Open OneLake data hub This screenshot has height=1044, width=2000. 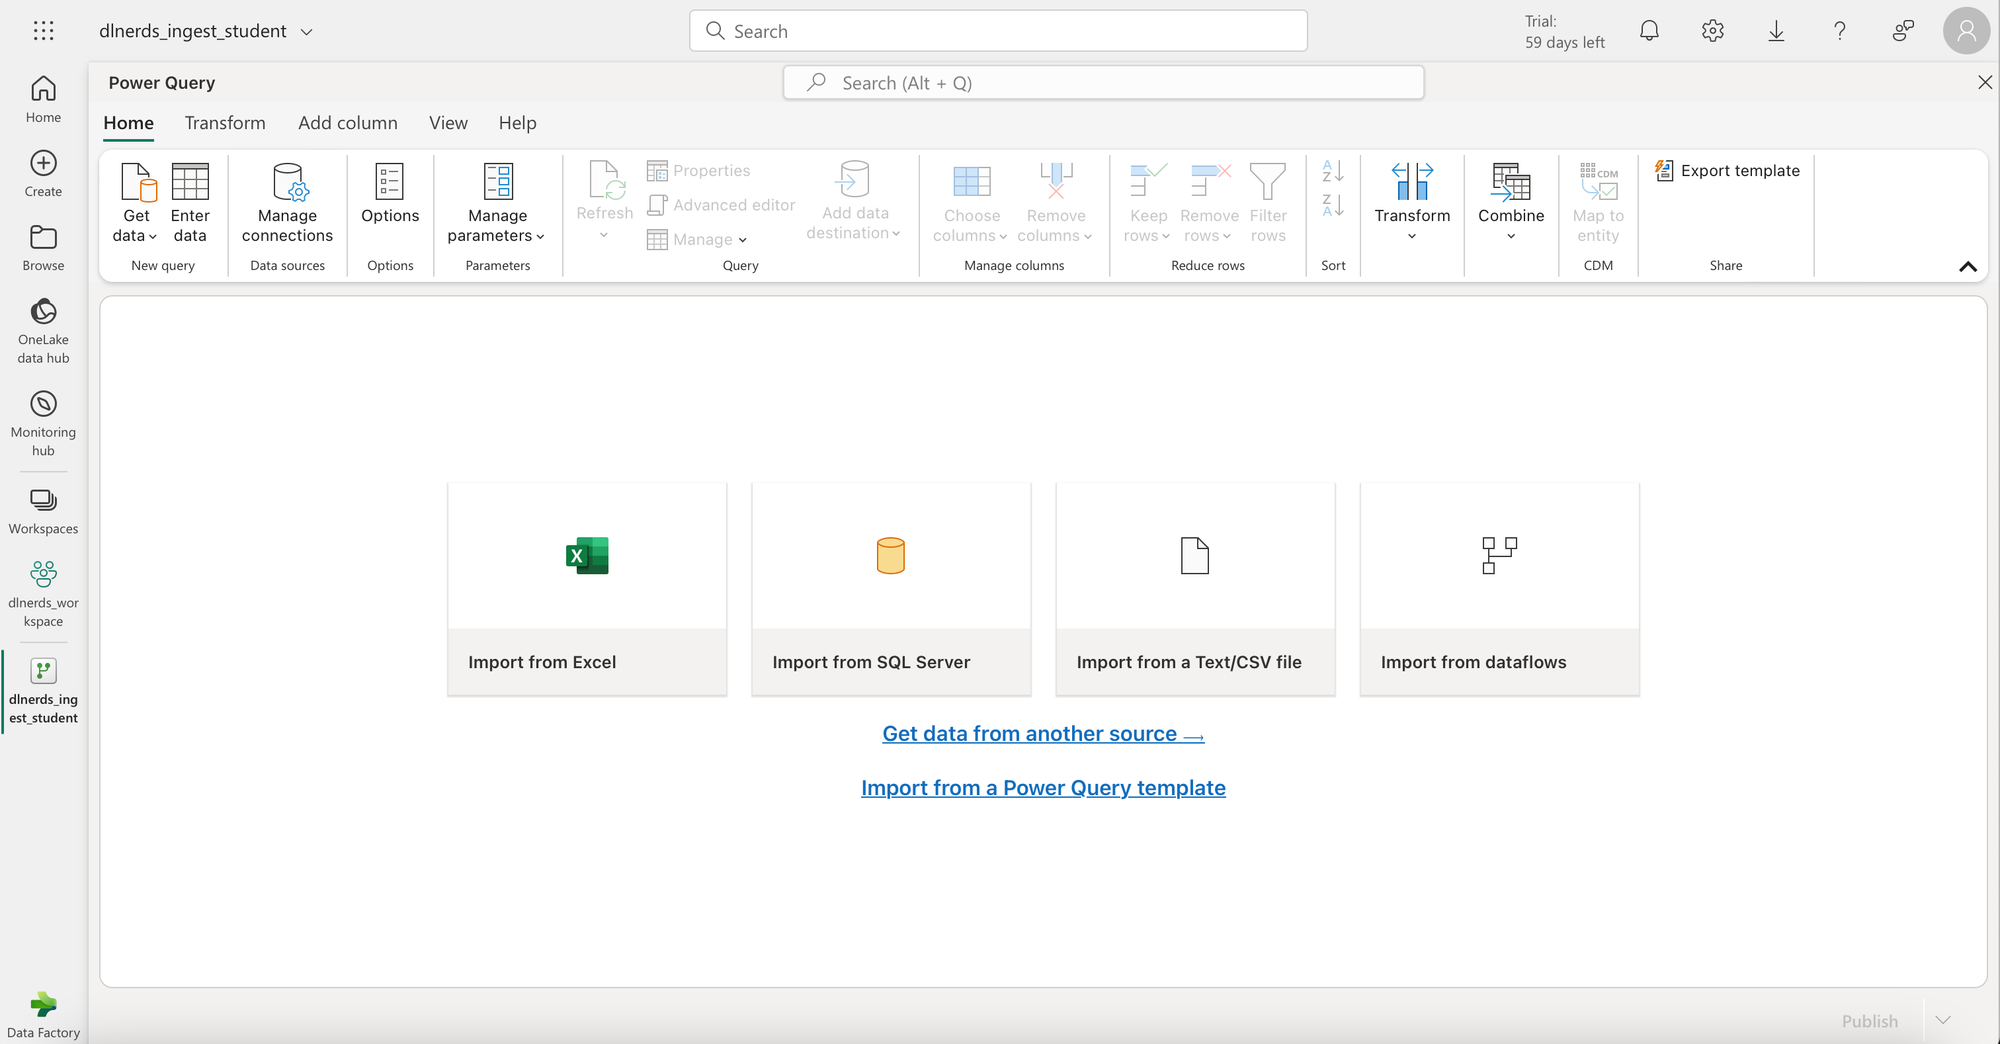click(x=43, y=331)
